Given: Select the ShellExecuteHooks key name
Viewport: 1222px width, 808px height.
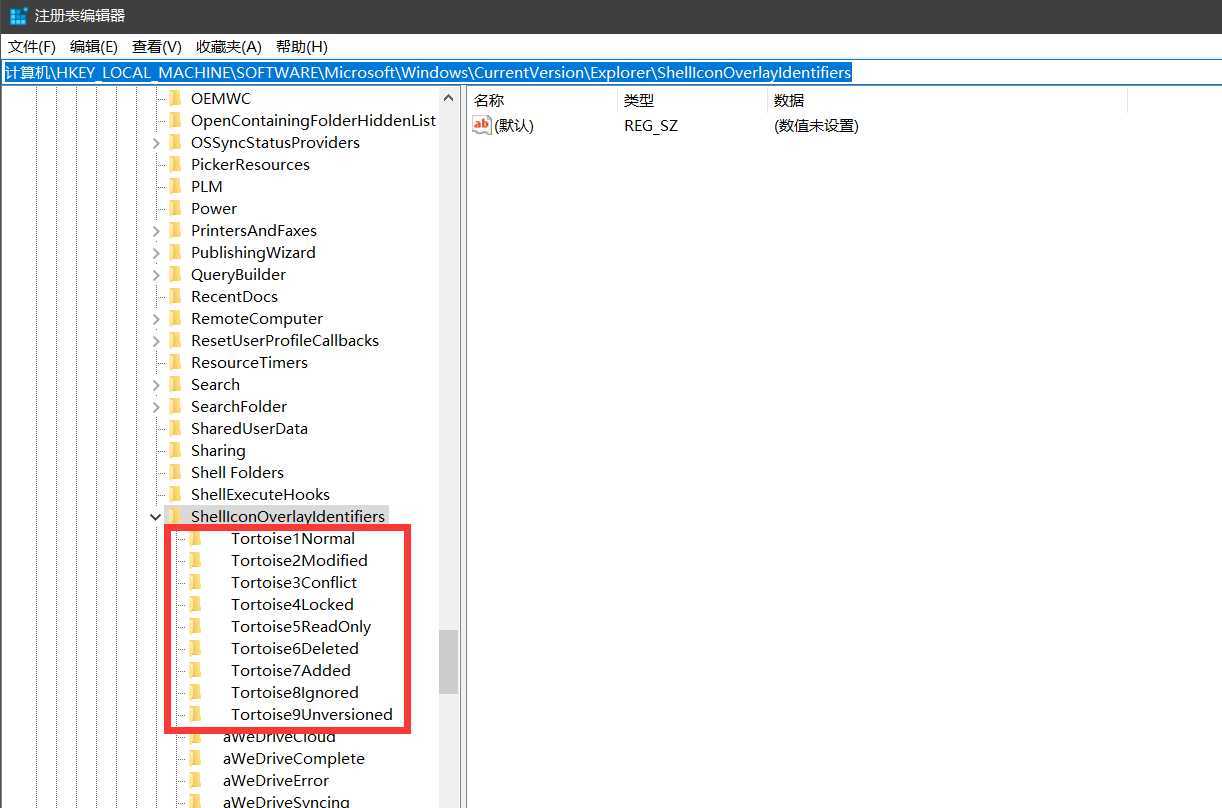Looking at the screenshot, I should pyautogui.click(x=260, y=494).
